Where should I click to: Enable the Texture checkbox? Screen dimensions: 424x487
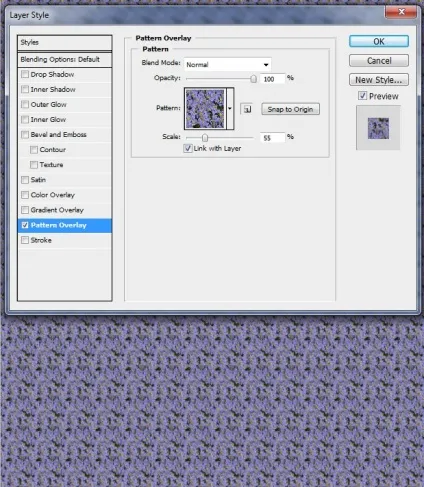(34, 165)
